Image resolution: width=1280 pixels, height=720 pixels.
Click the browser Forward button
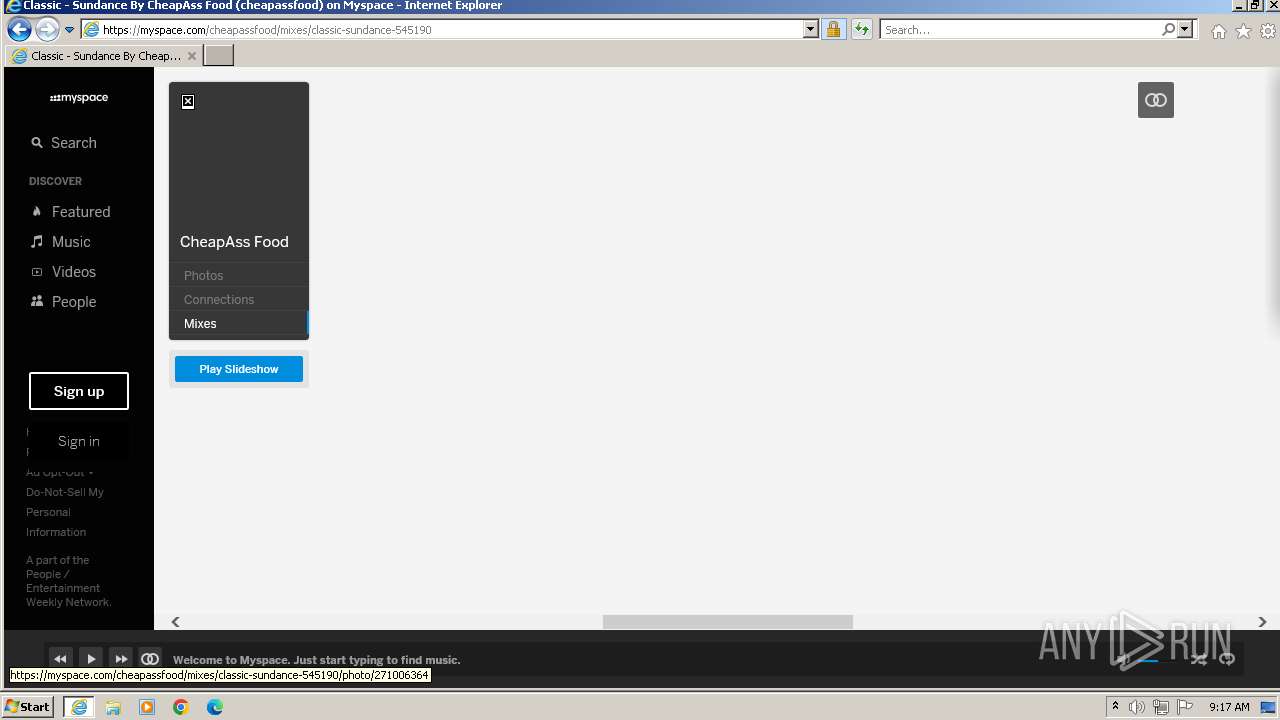(x=47, y=29)
